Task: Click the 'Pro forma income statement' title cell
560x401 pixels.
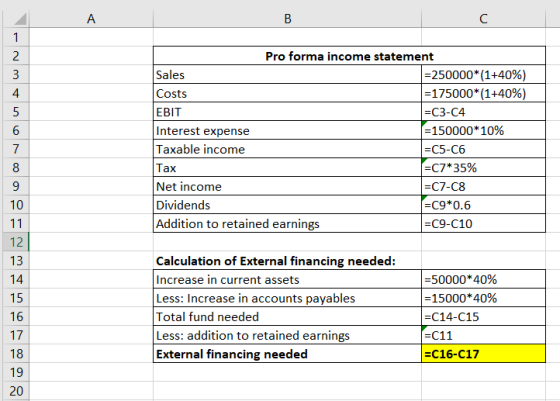Action: [x=349, y=56]
